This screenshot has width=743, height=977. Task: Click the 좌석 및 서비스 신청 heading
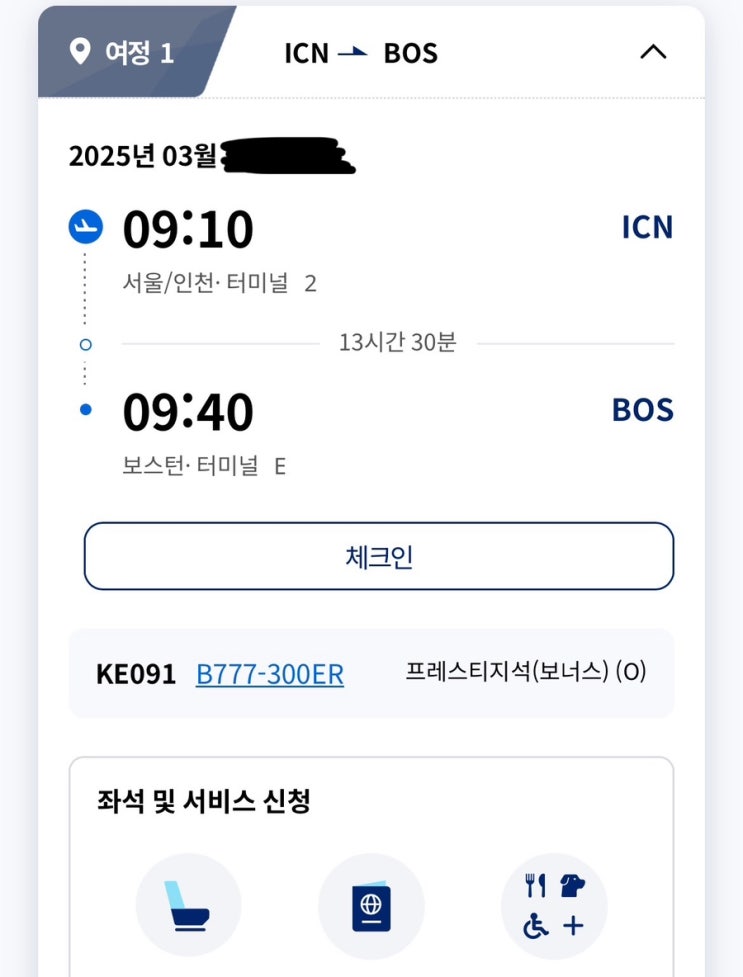pos(203,801)
